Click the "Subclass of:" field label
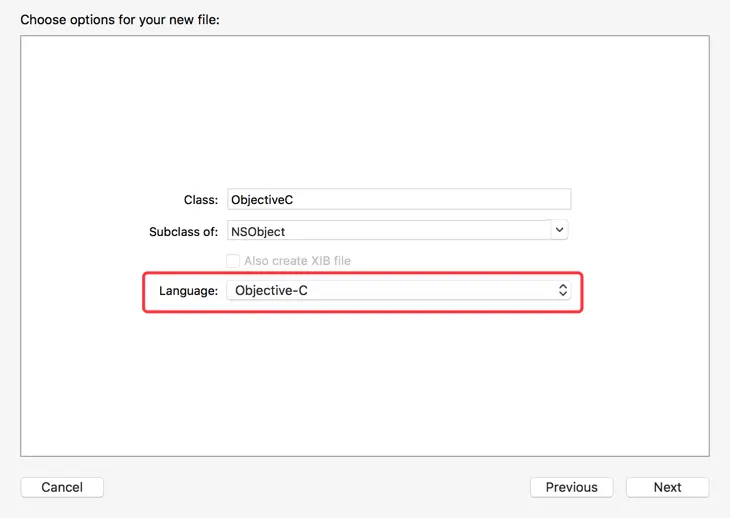This screenshot has height=518, width=730. [x=183, y=231]
